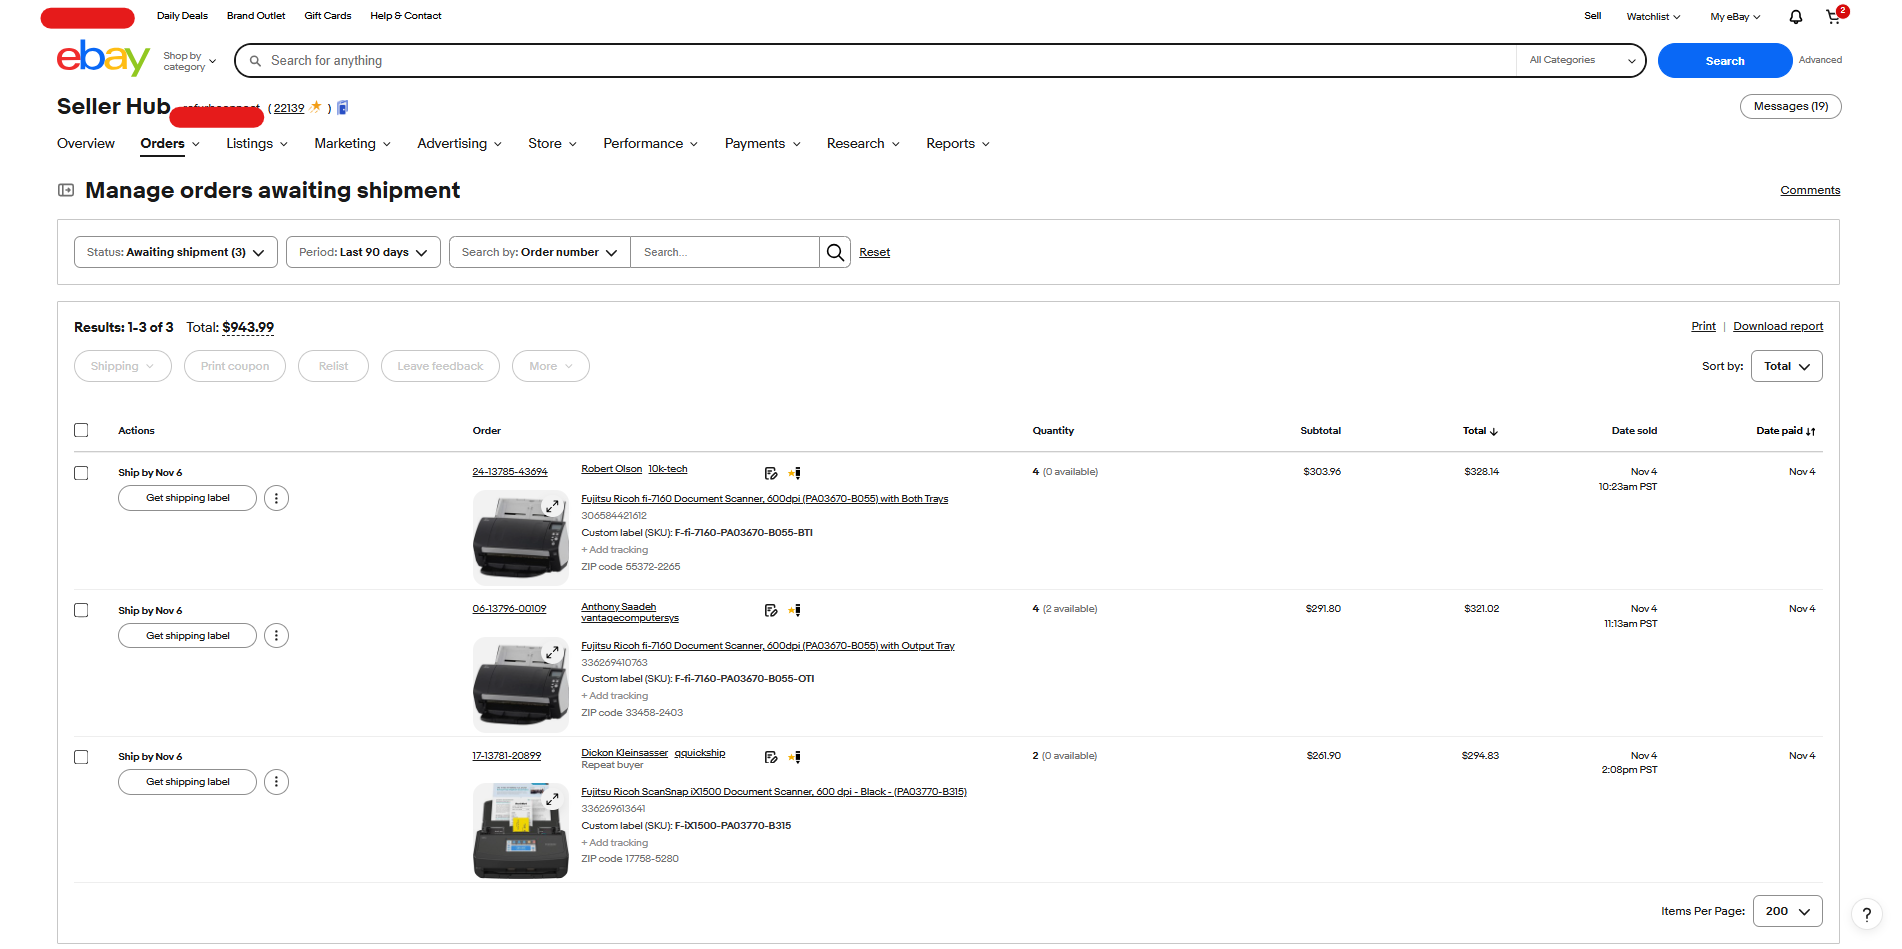Enlarge the fi-7160 Both Trays scanner image

point(552,506)
